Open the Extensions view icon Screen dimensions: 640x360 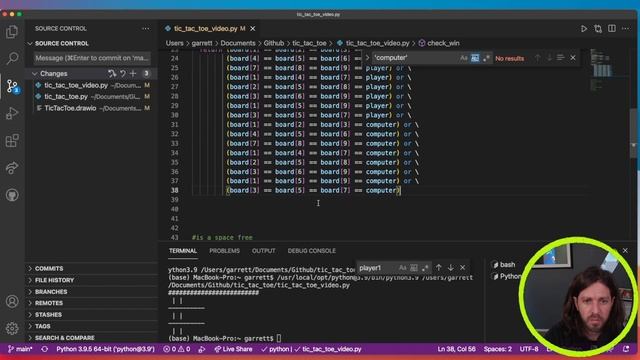point(12,141)
